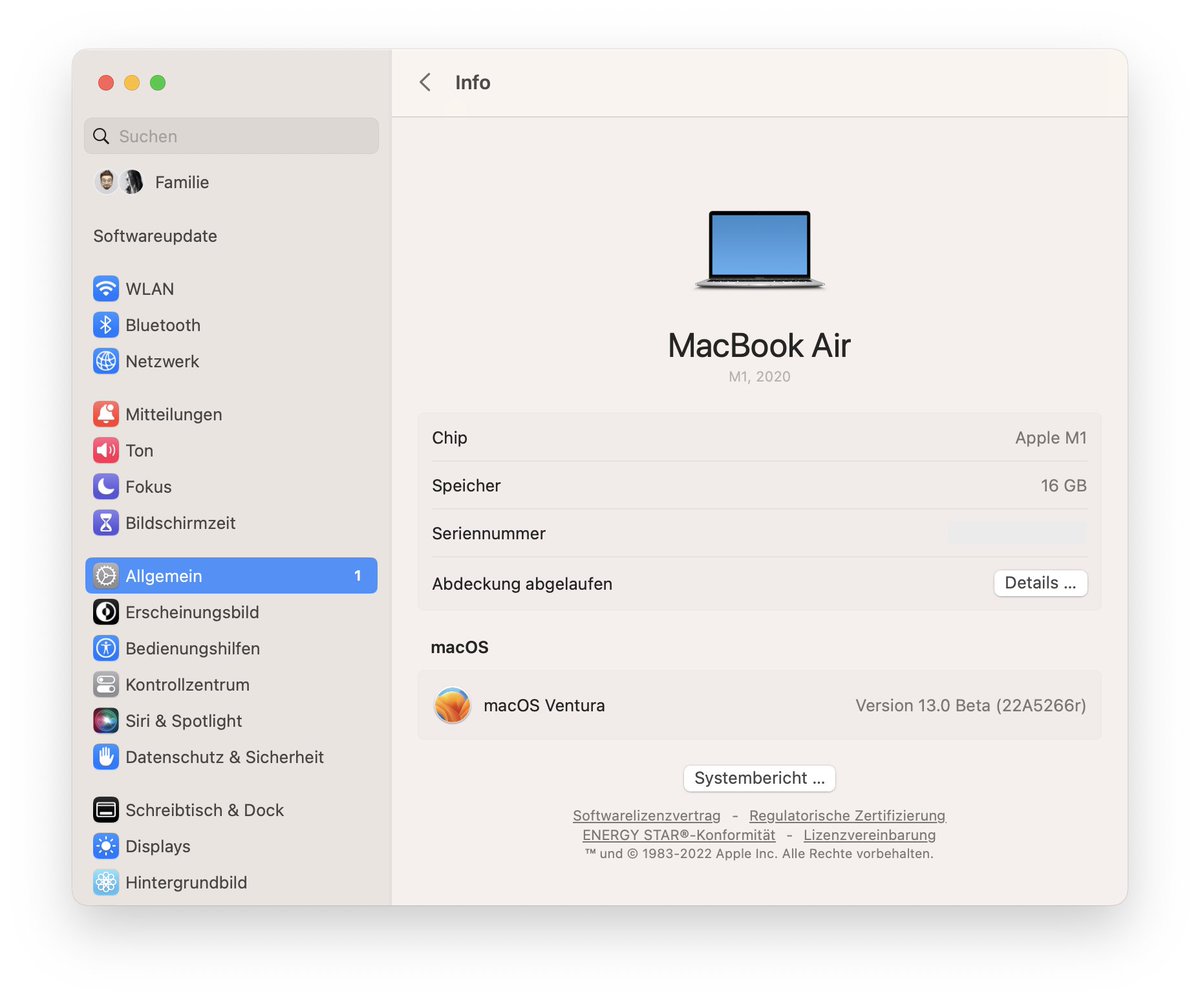Select the Schreibtisch & Dock icon
This screenshot has height=1001, width=1200.
click(x=106, y=810)
